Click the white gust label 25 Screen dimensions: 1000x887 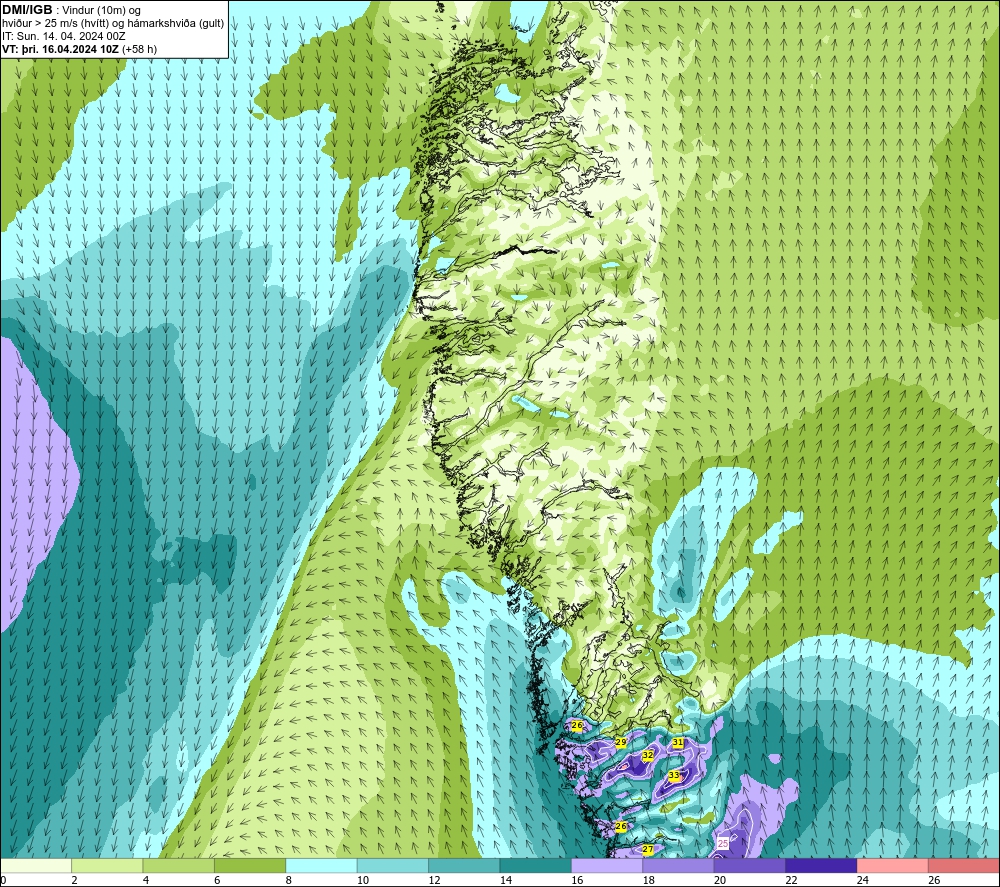723,843
